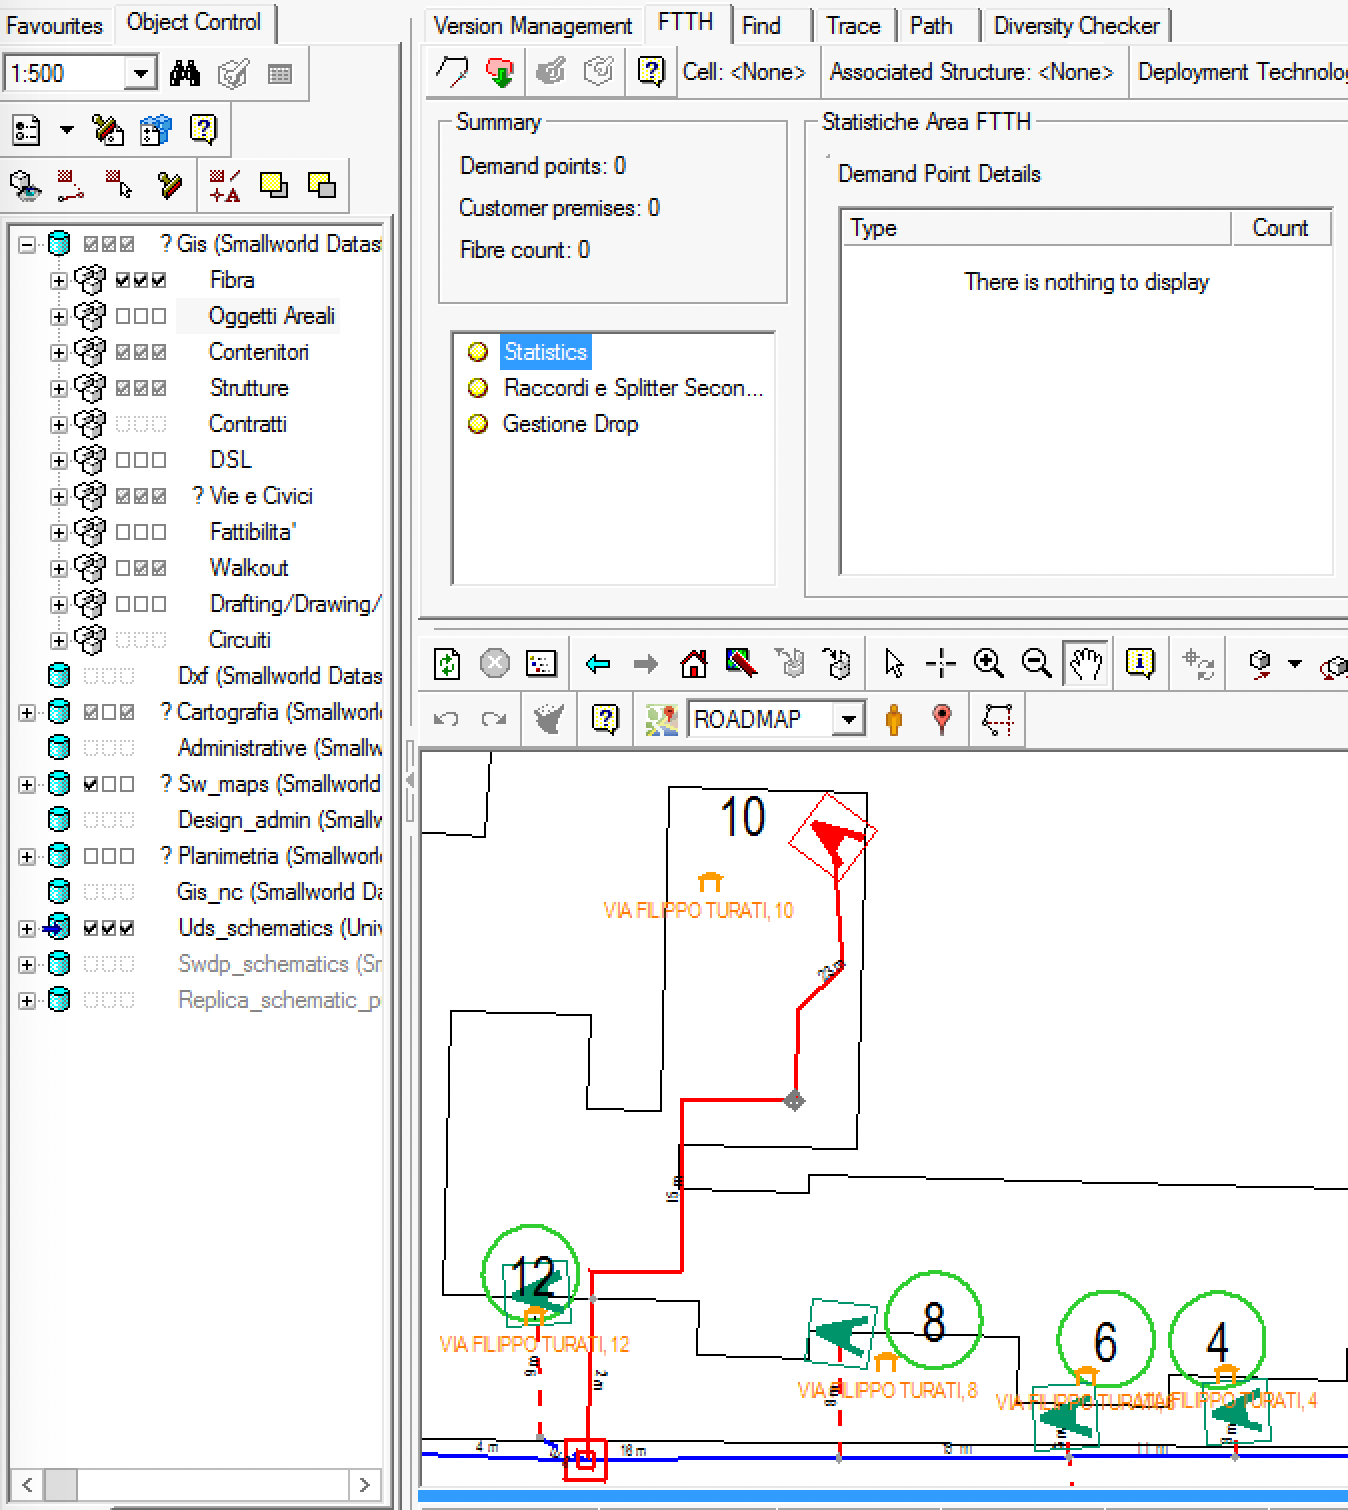Toggle first checkbox of Oggetti Areali
Image resolution: width=1348 pixels, height=1510 pixels.
123,316
